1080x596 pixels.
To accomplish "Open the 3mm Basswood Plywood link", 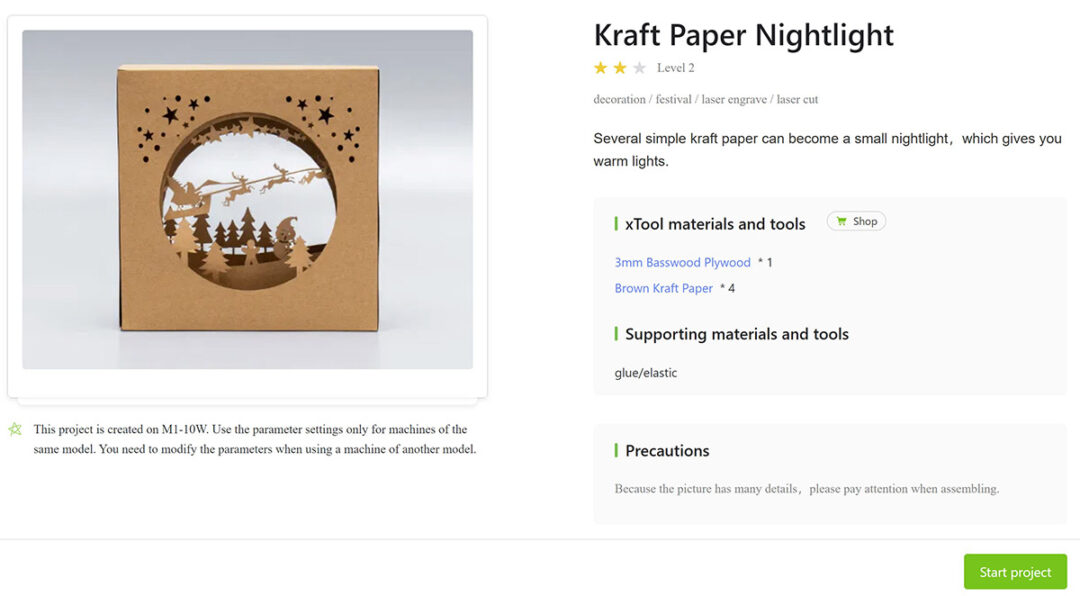I will 682,262.
